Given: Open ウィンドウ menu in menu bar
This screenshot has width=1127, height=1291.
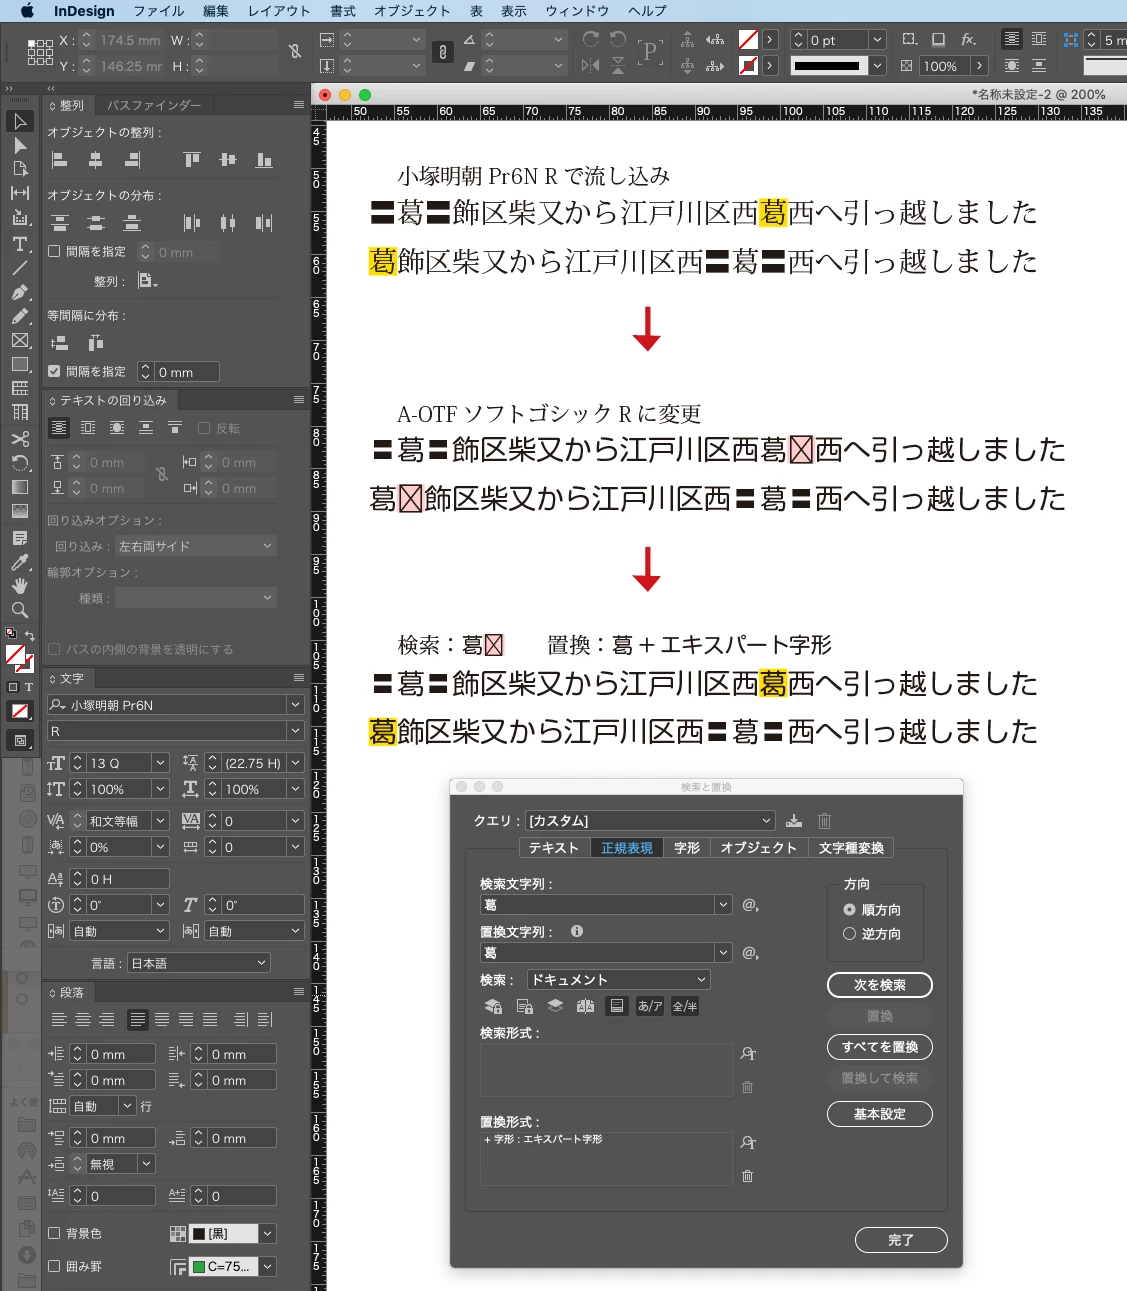Looking at the screenshot, I should [x=577, y=11].
